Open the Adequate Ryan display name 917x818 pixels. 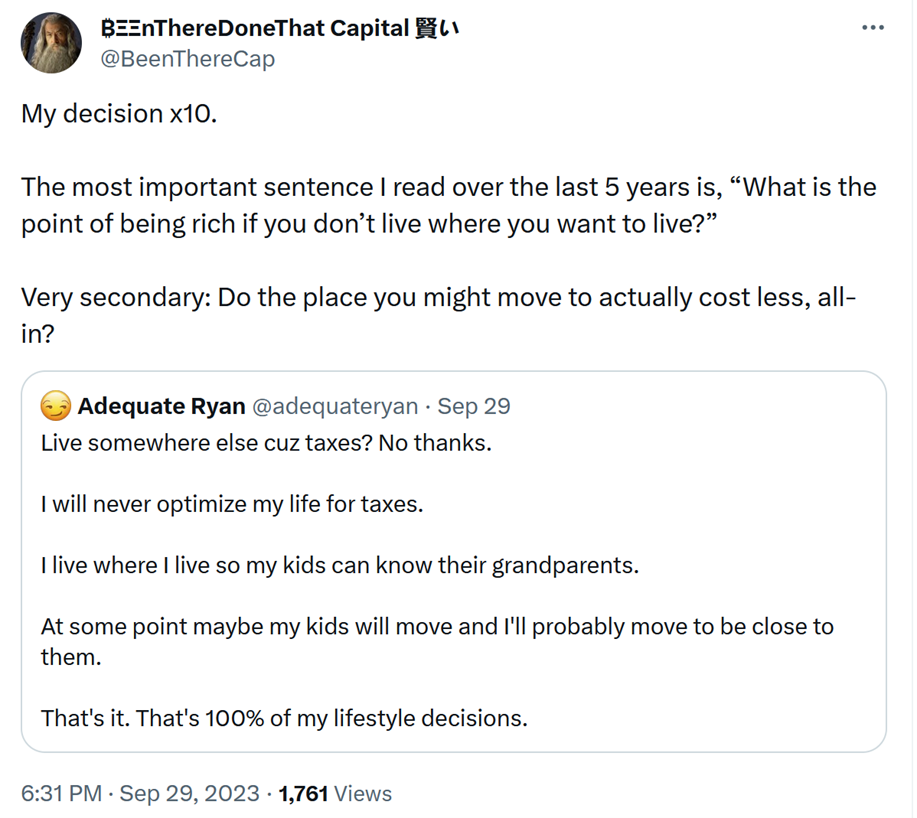pos(161,406)
